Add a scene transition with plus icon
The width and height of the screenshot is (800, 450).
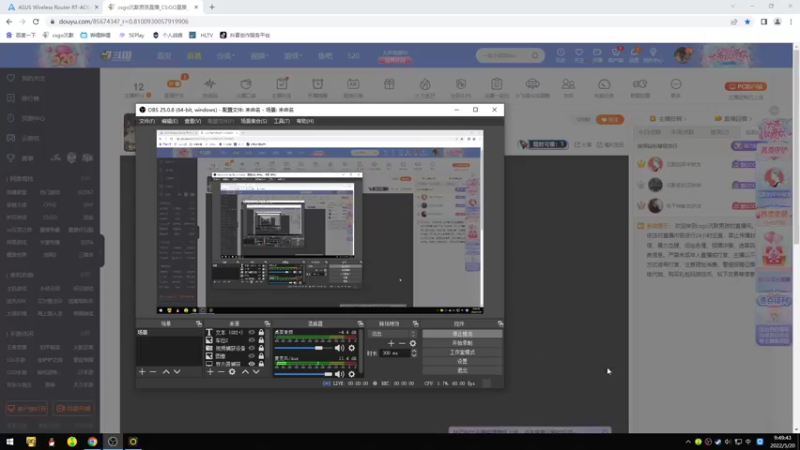[x=391, y=343]
